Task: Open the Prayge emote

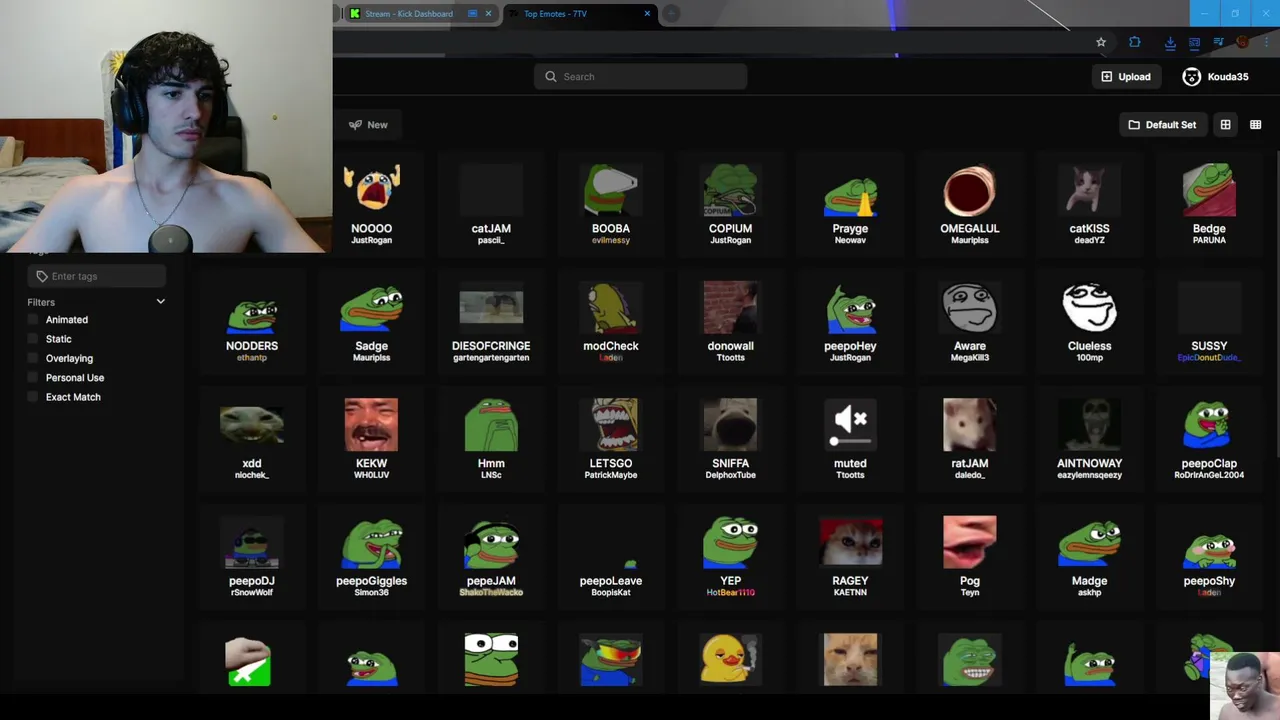Action: point(850,204)
